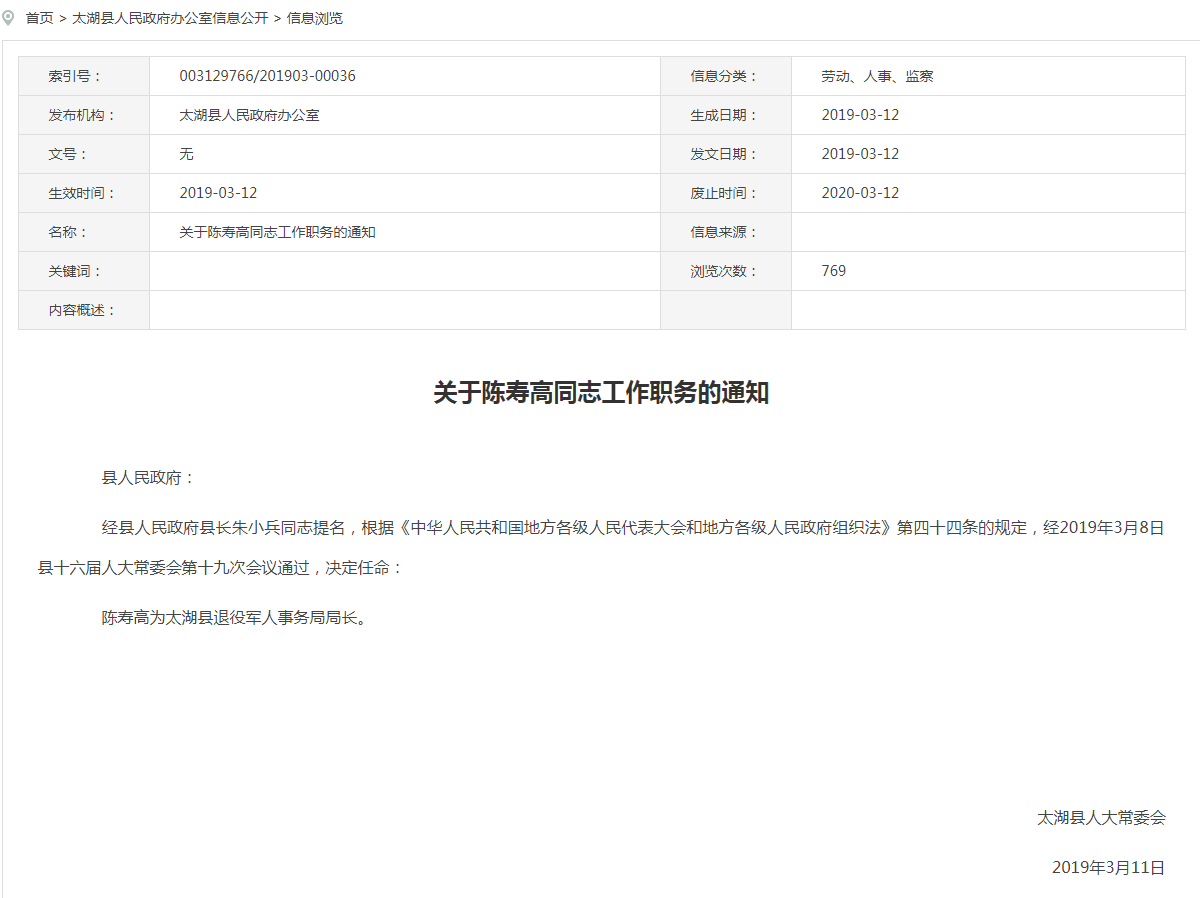1200x898 pixels.
Task: Click the 索引号 label cell
Action: point(84,76)
